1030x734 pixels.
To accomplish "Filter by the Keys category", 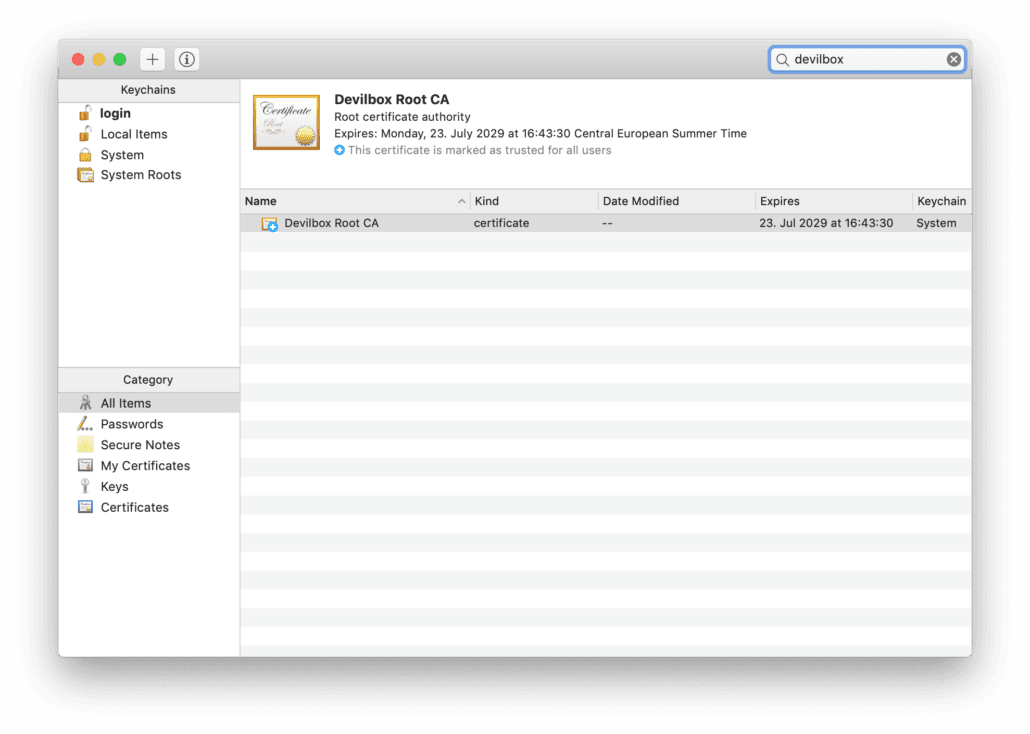I will 114,487.
